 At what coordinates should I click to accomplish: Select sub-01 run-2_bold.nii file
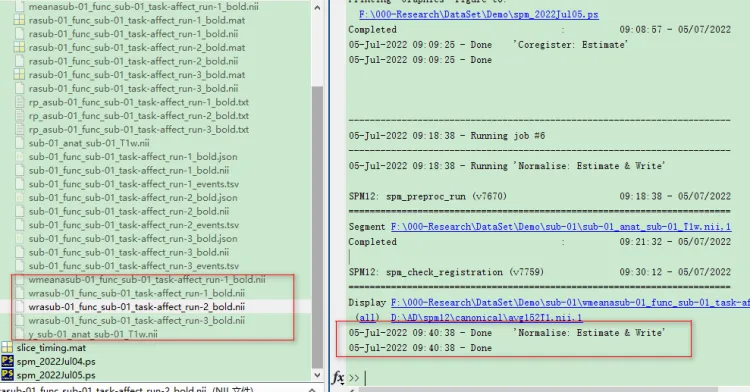tap(129, 211)
